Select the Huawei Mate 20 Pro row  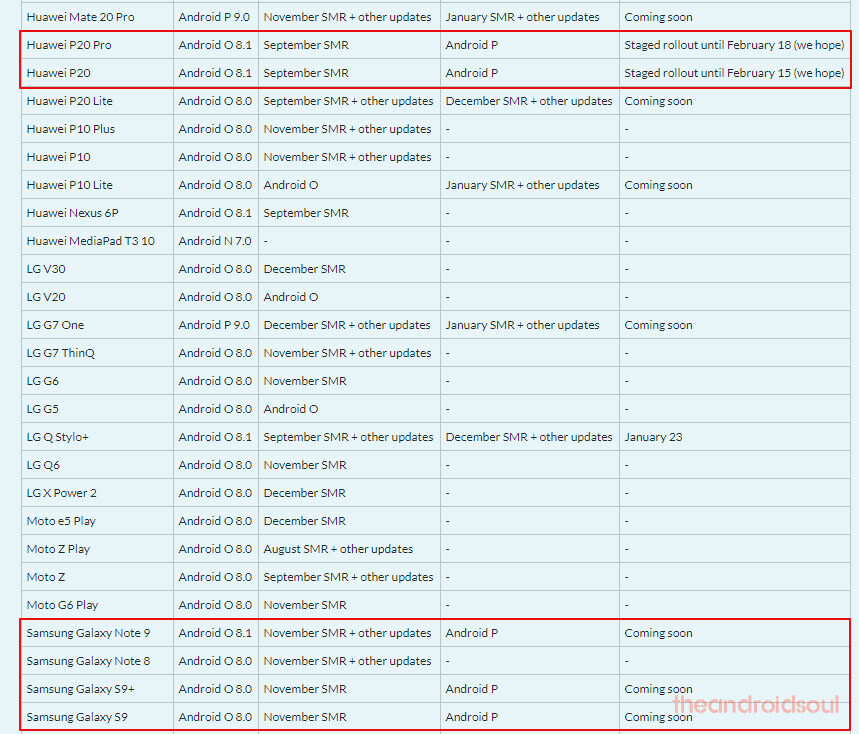point(436,17)
